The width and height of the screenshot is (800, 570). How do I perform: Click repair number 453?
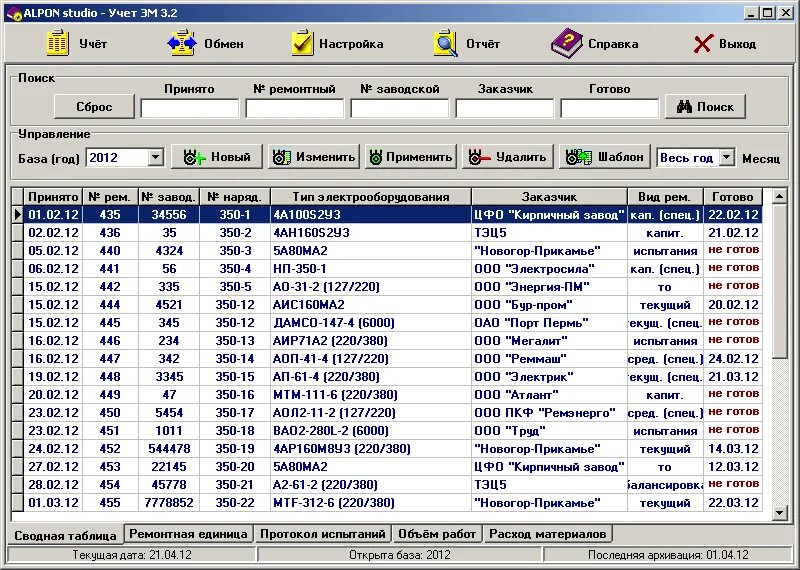110,466
